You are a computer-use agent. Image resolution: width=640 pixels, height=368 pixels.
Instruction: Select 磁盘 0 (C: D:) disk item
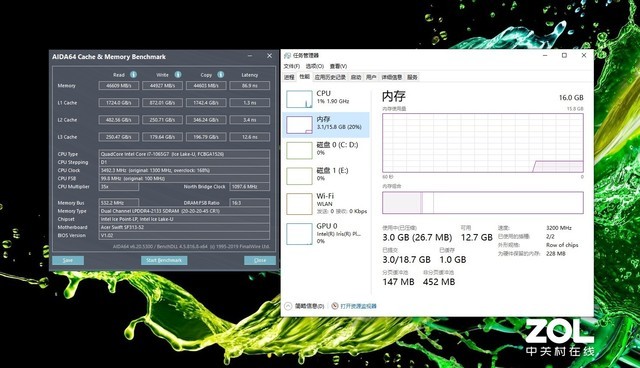pyautogui.click(x=326, y=150)
